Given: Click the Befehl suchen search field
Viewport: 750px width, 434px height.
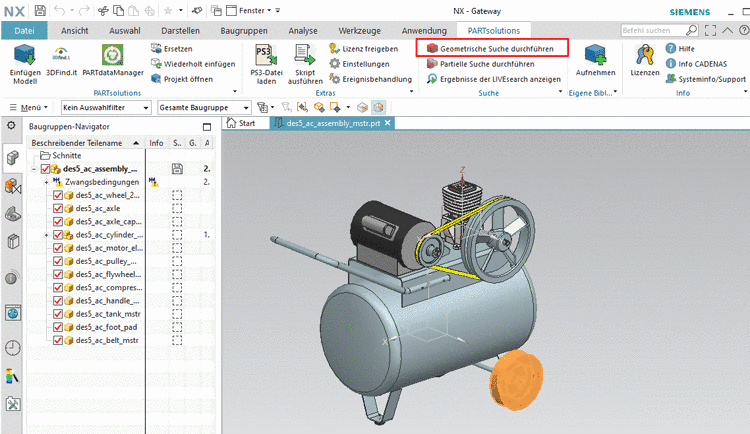Looking at the screenshot, I should (652, 30).
